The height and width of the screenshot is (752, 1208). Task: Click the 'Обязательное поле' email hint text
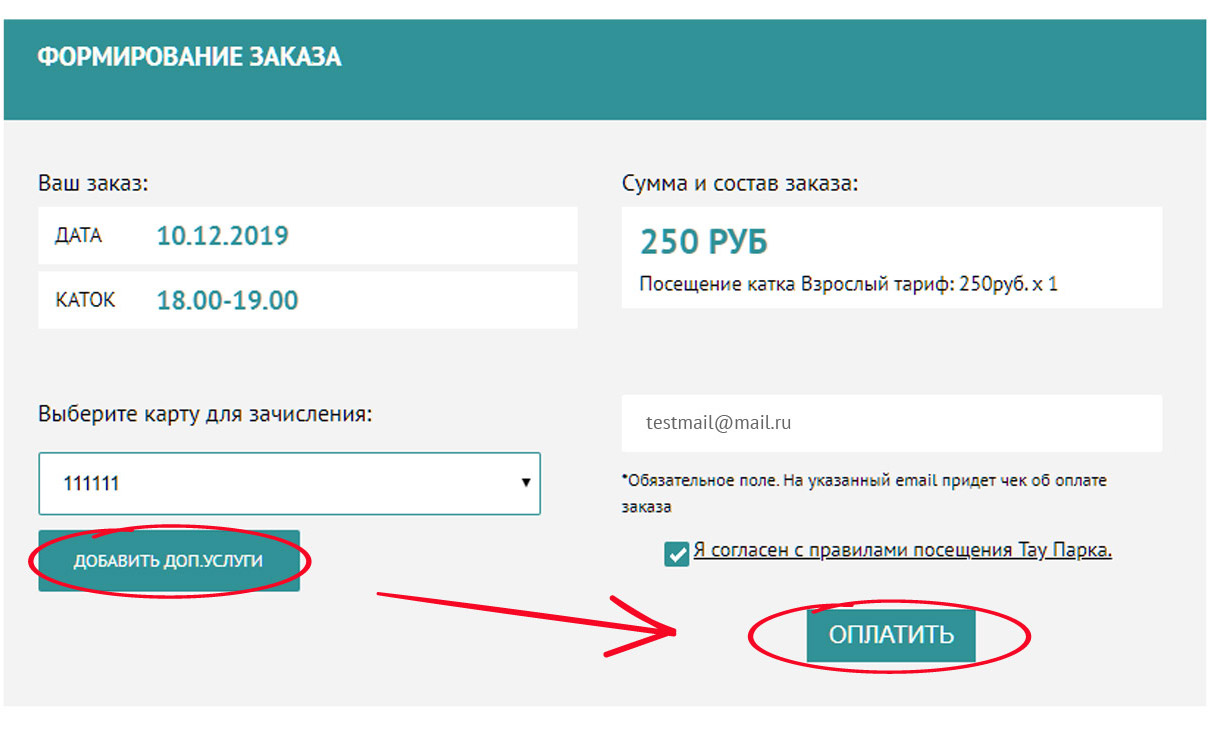[x=864, y=493]
